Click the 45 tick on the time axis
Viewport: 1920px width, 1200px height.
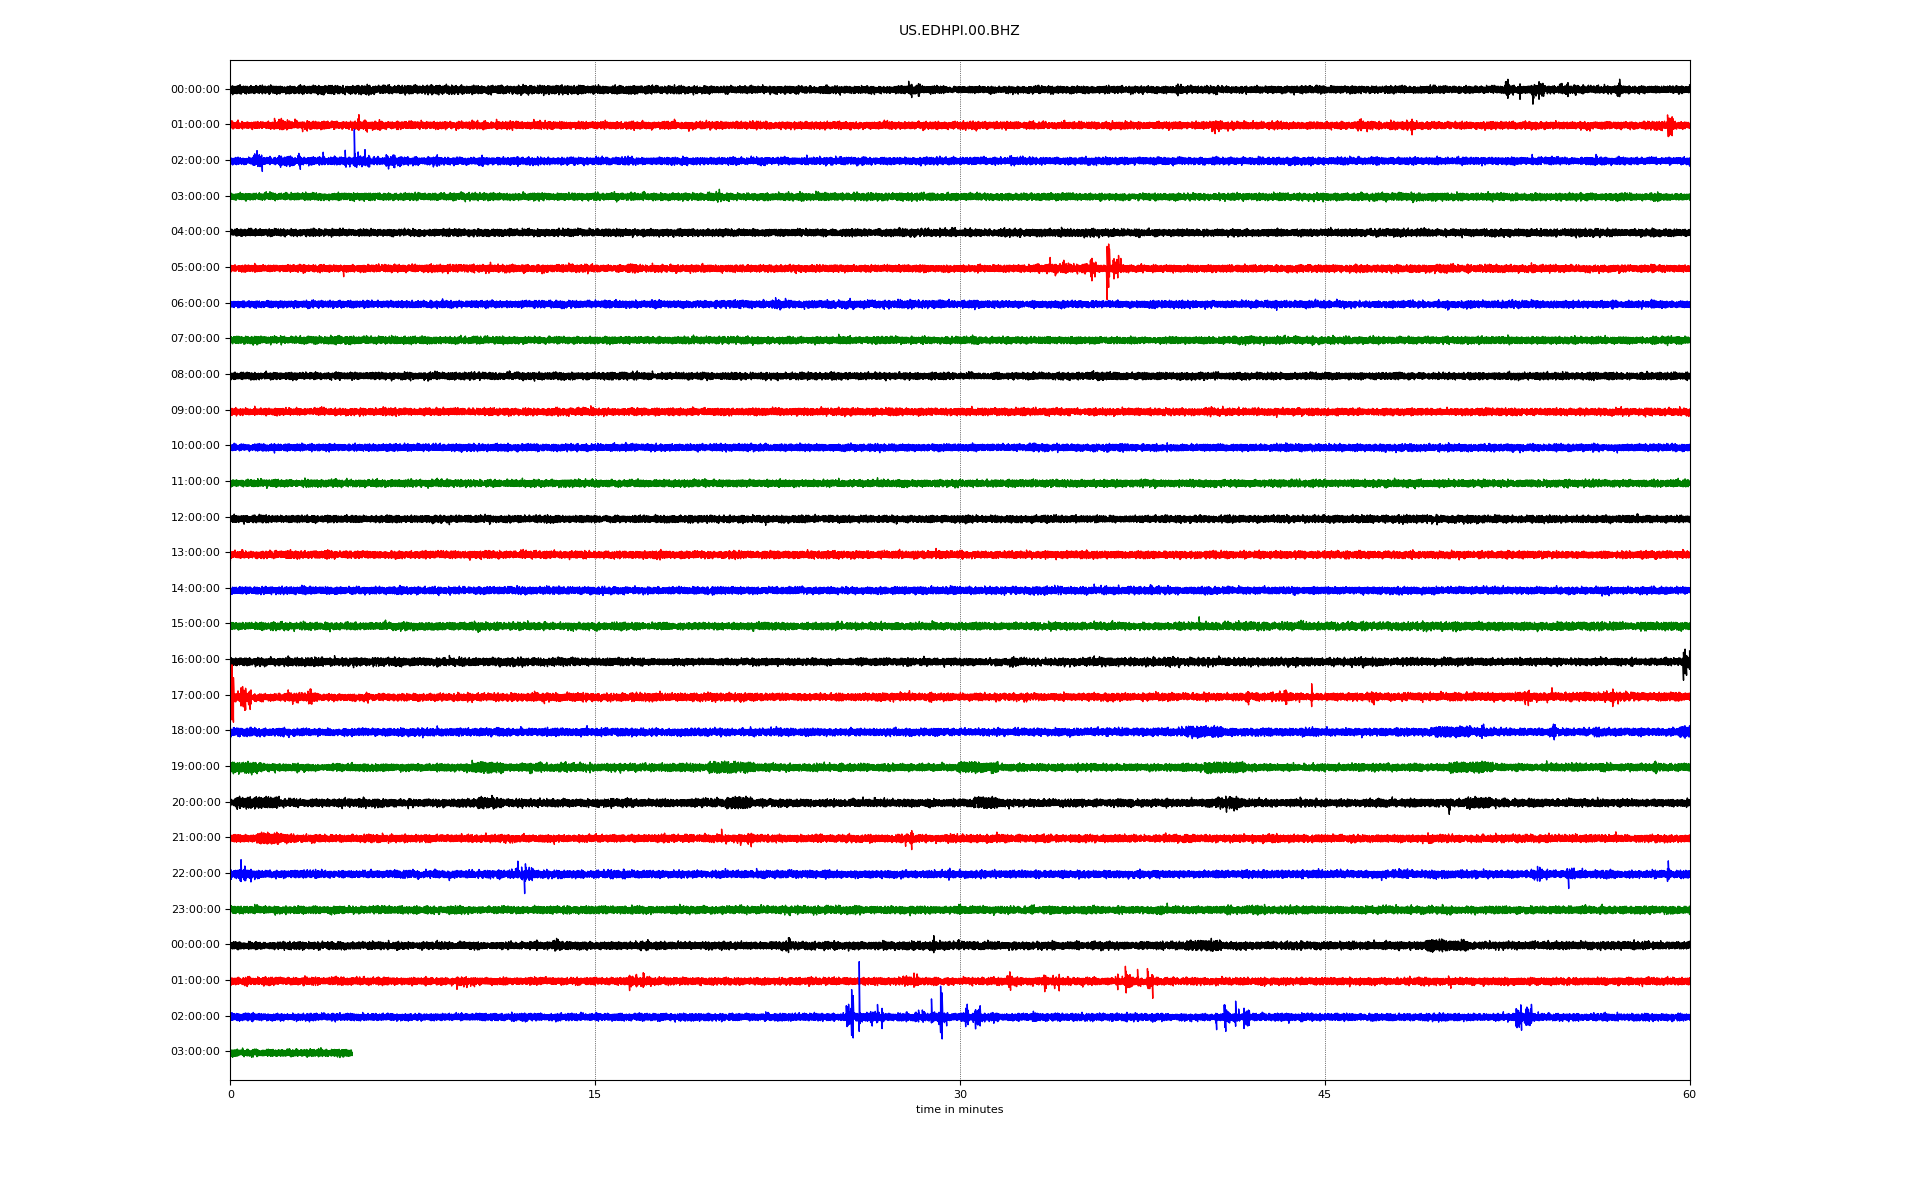[x=1325, y=1094]
